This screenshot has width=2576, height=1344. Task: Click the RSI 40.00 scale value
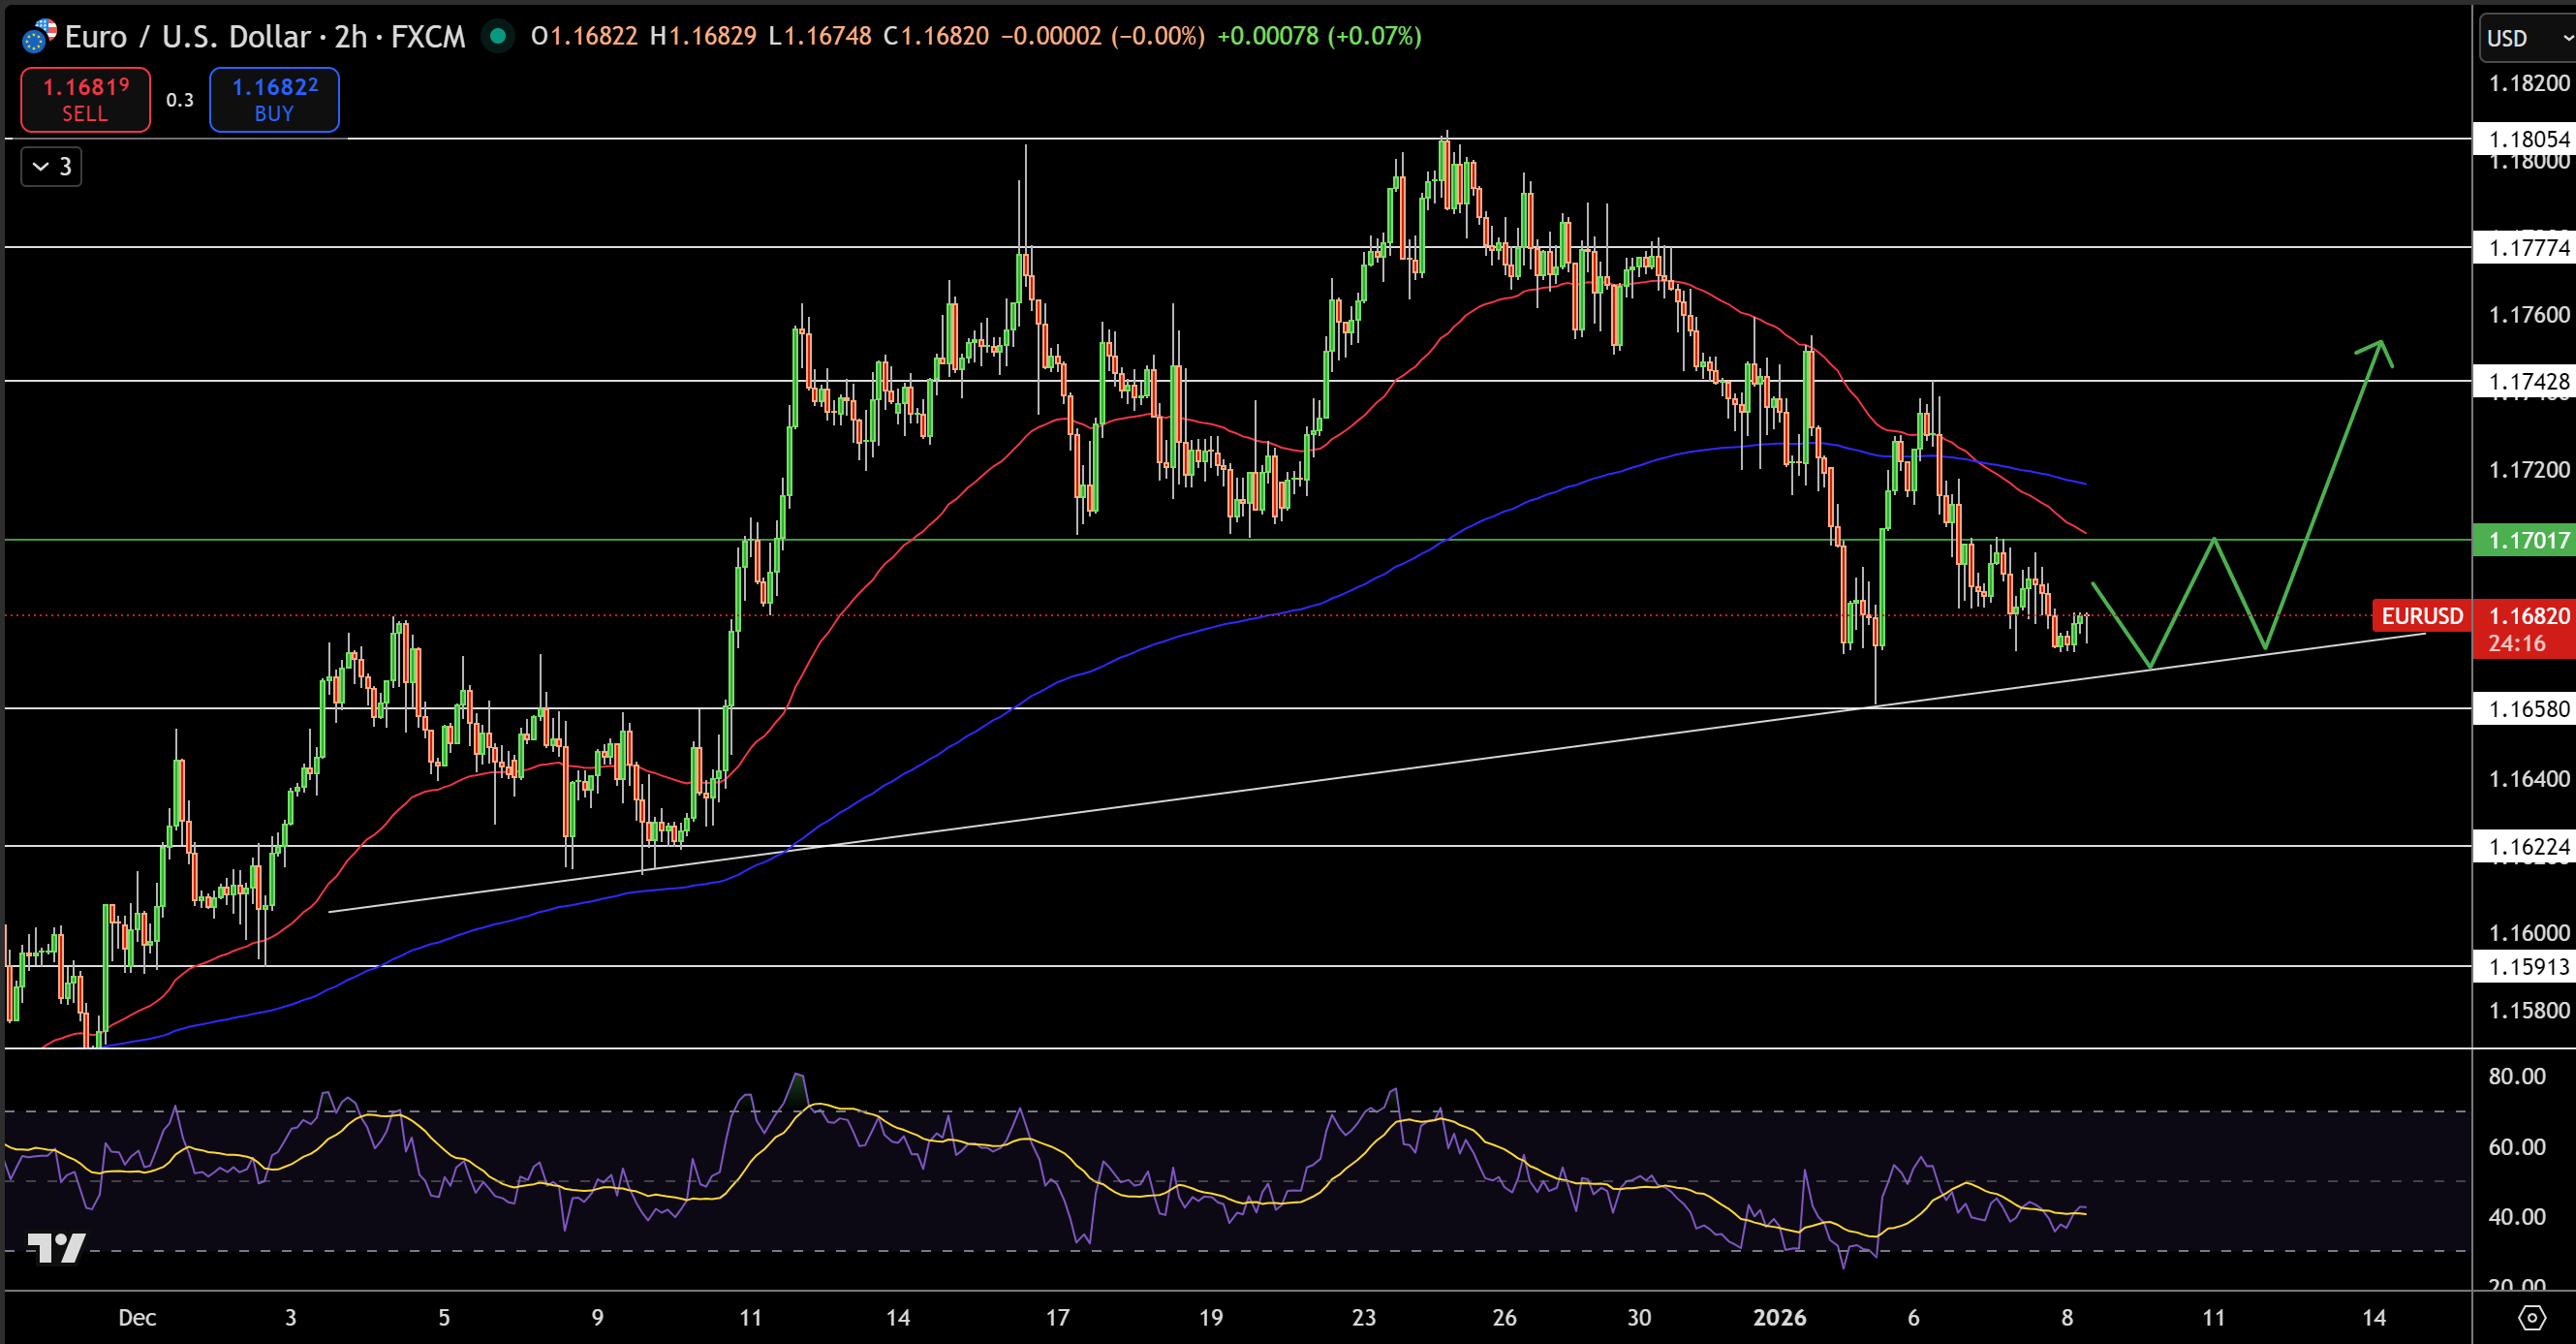click(x=2517, y=1216)
